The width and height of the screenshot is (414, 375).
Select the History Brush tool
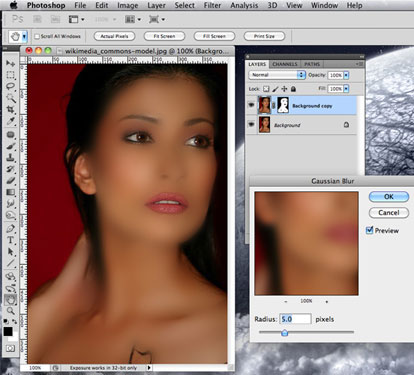tap(10, 169)
